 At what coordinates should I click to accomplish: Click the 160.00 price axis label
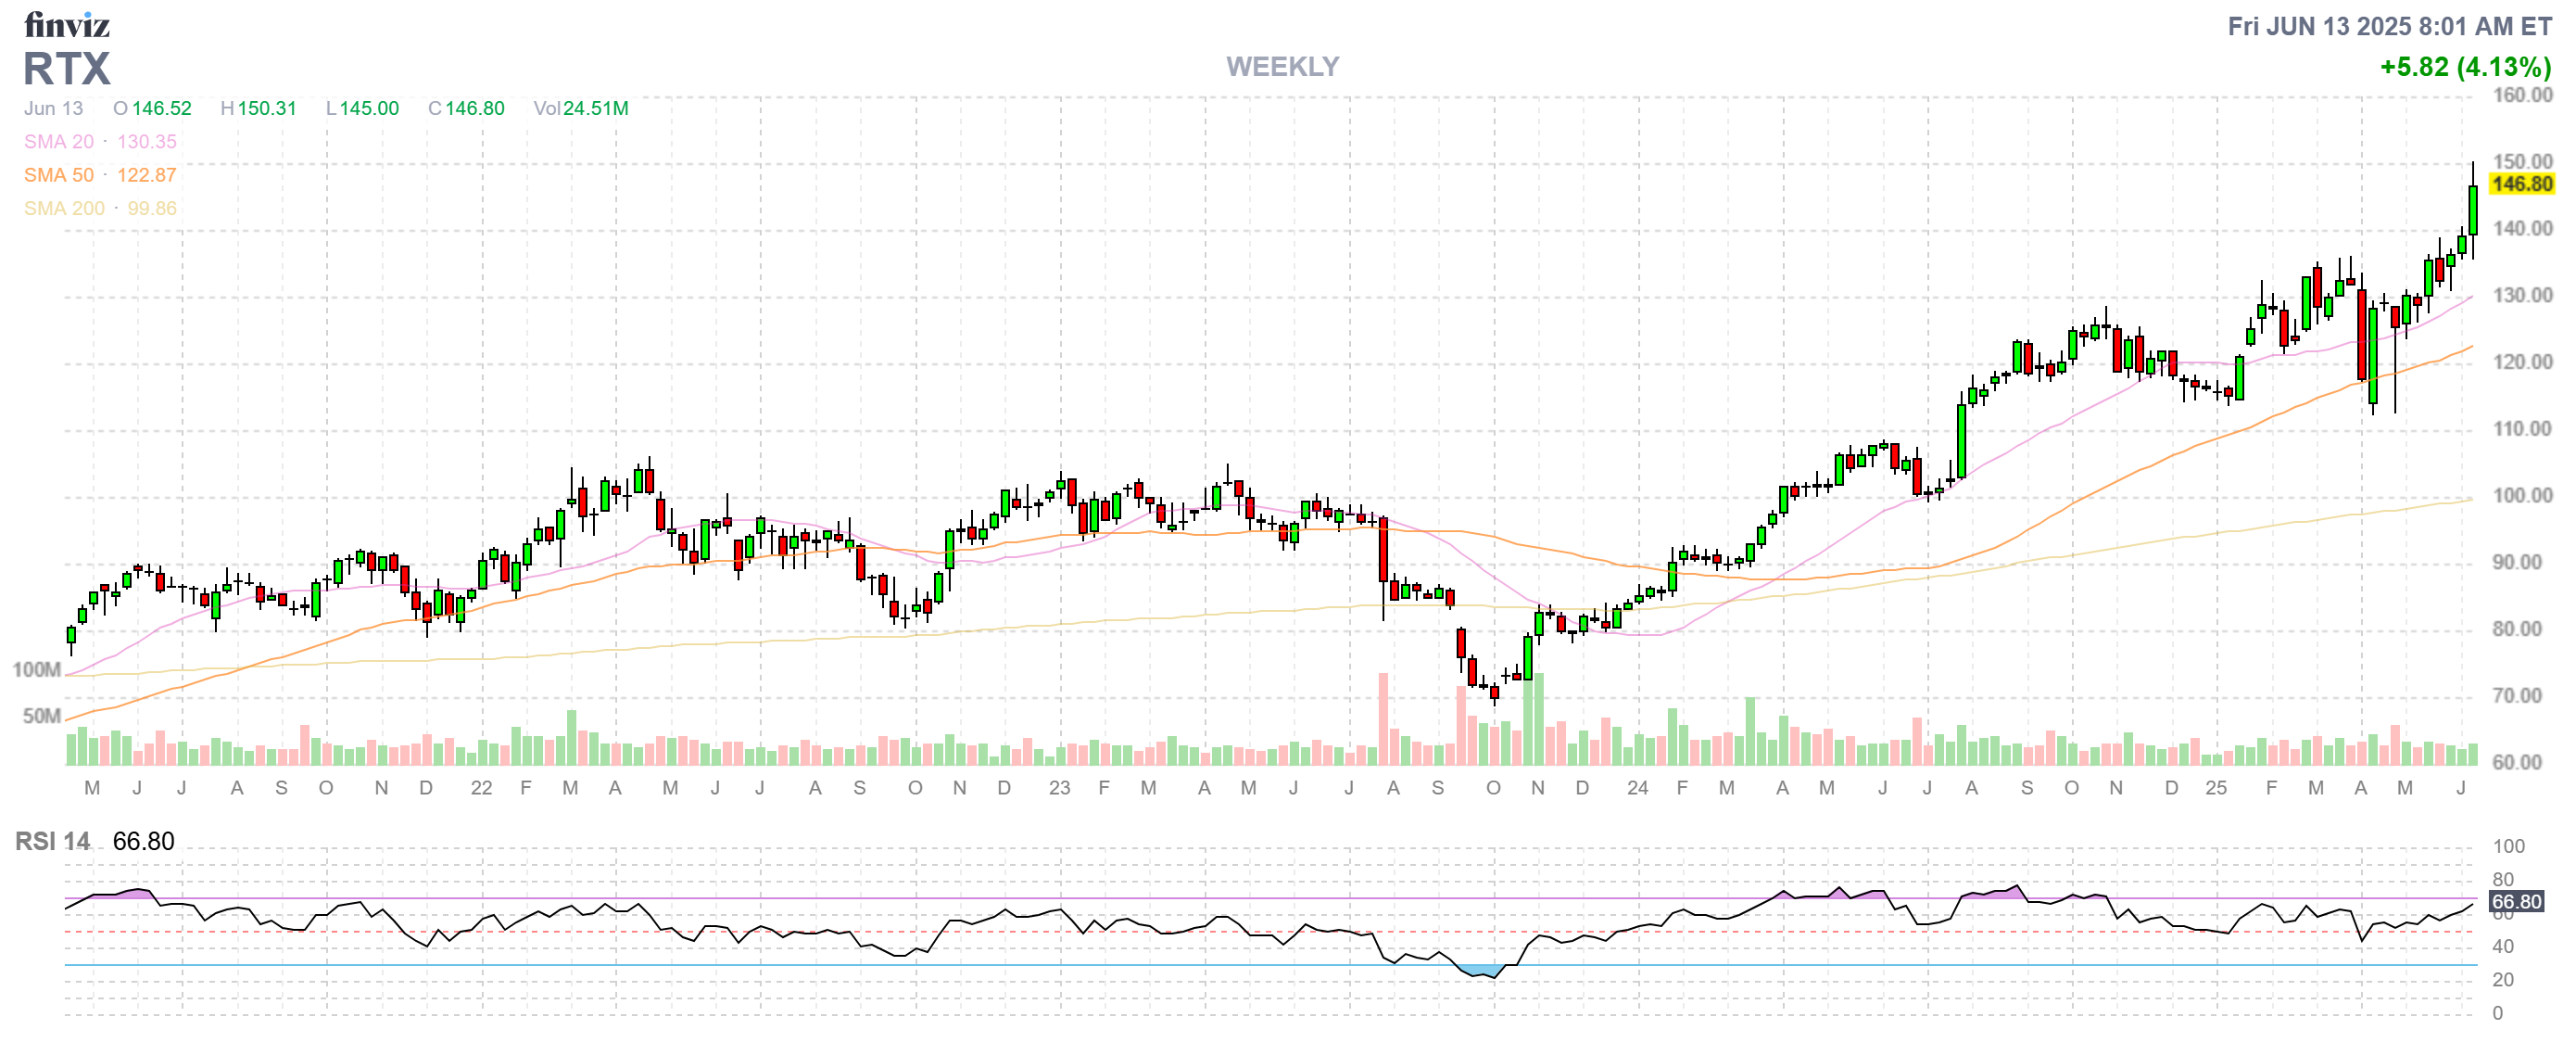(2521, 96)
